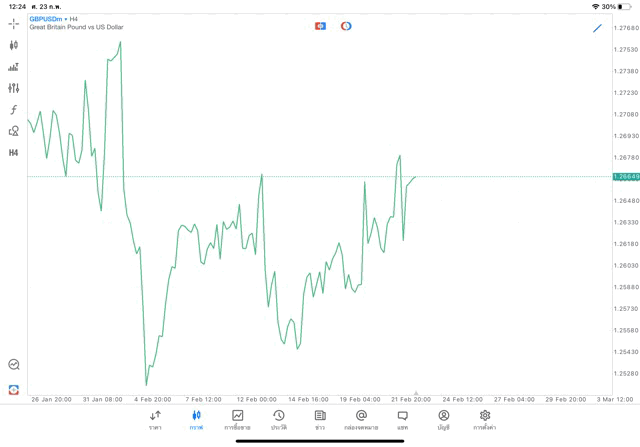Change the chart type via the candlestick icon

(13, 45)
